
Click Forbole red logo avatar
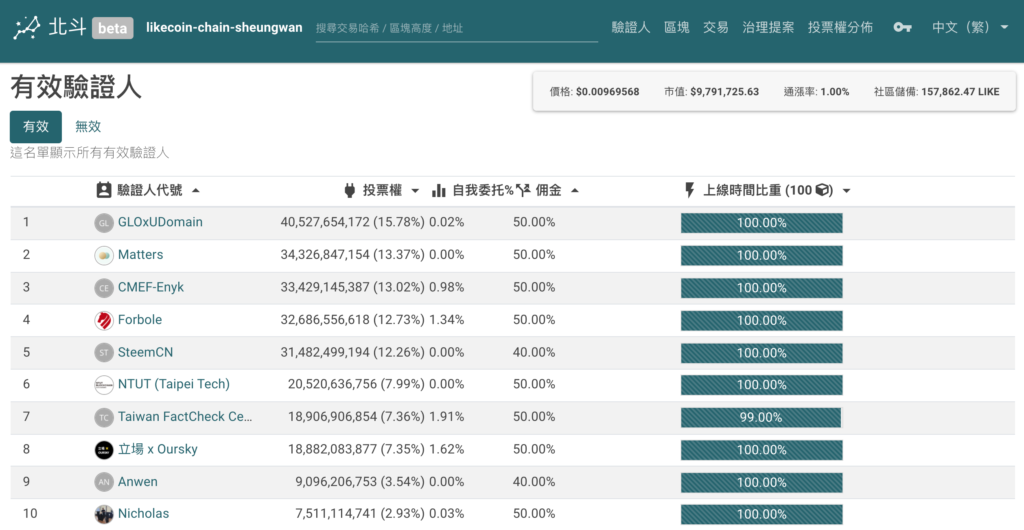pos(104,320)
